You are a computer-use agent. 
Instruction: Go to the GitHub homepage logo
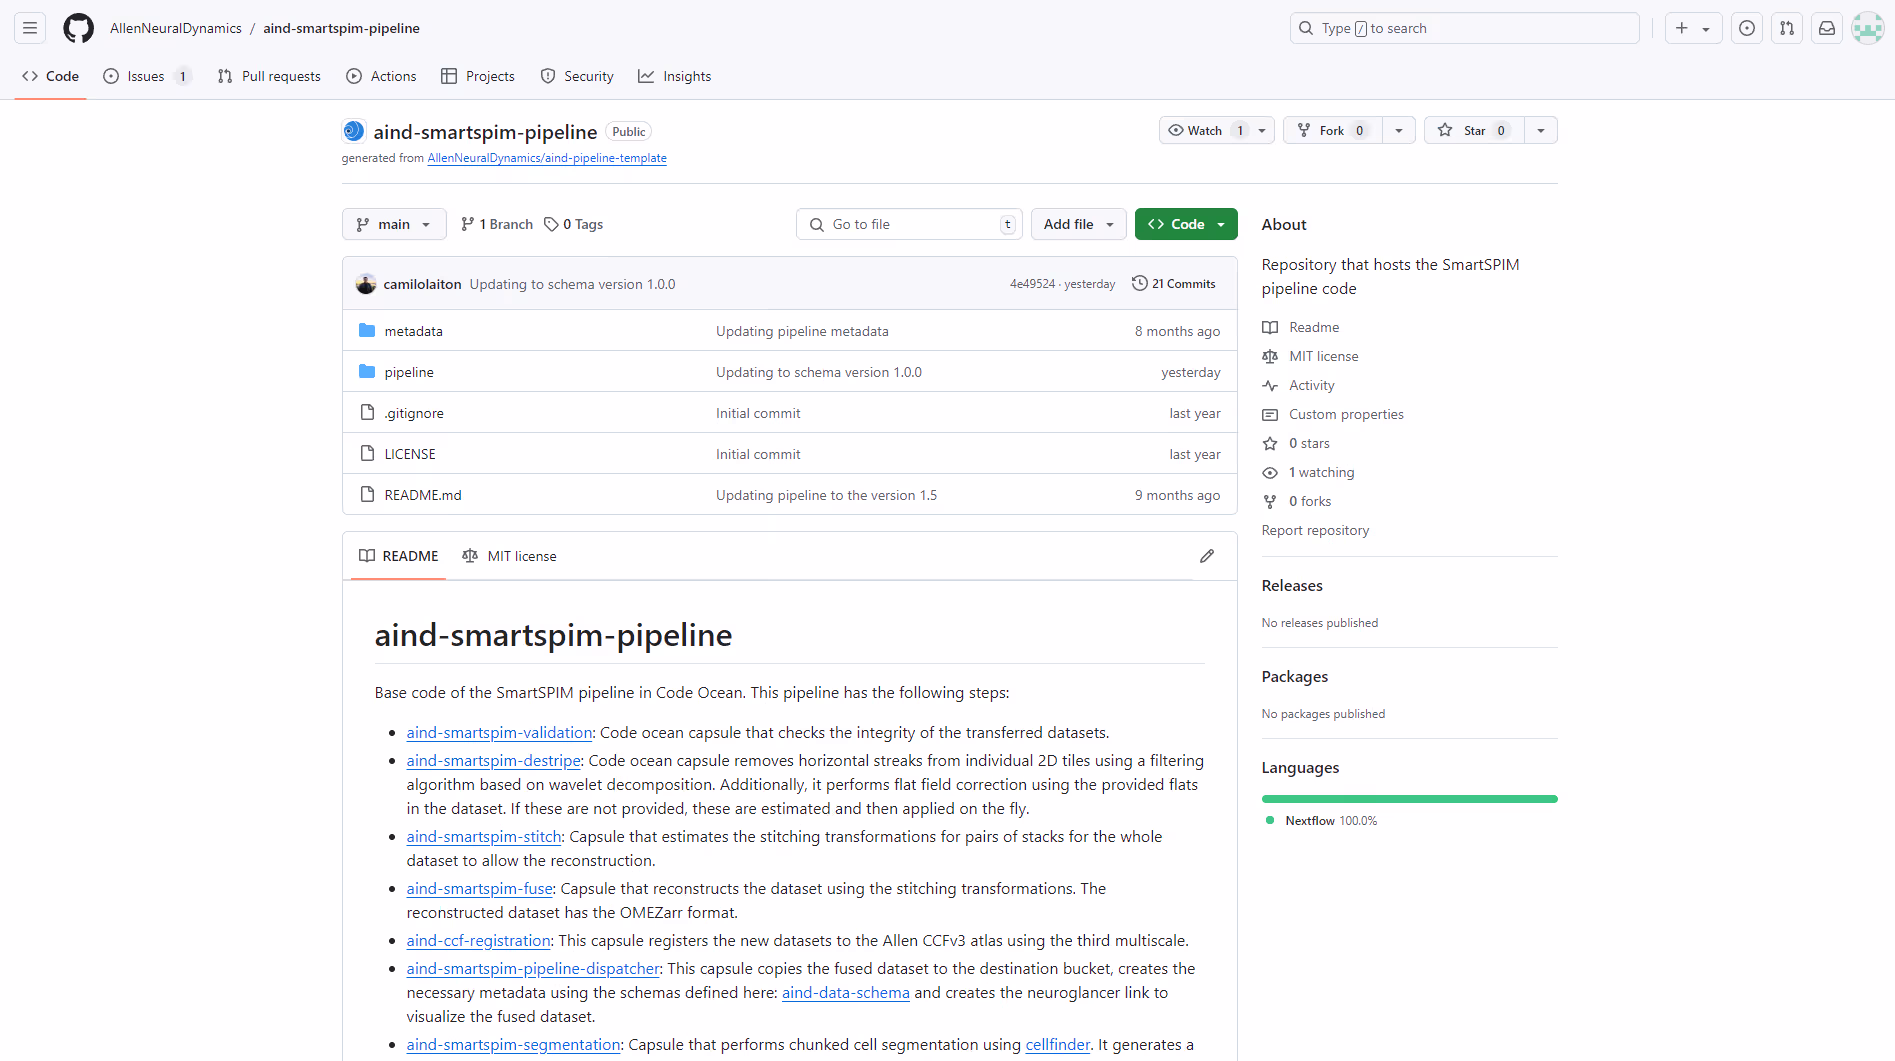(x=78, y=28)
